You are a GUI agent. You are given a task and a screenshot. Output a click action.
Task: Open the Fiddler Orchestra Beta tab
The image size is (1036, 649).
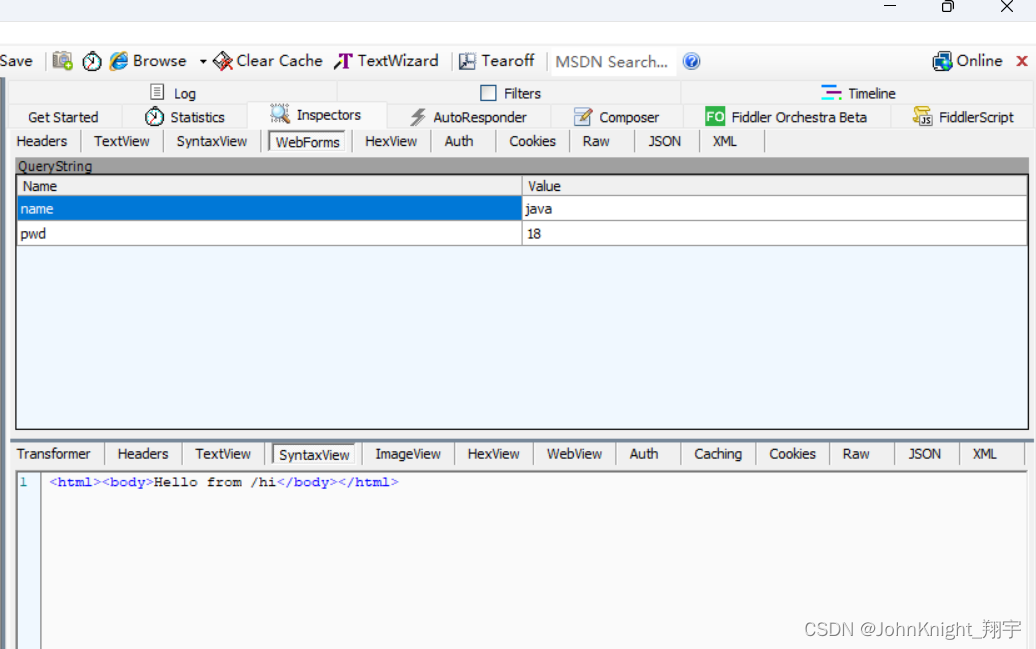(786, 117)
